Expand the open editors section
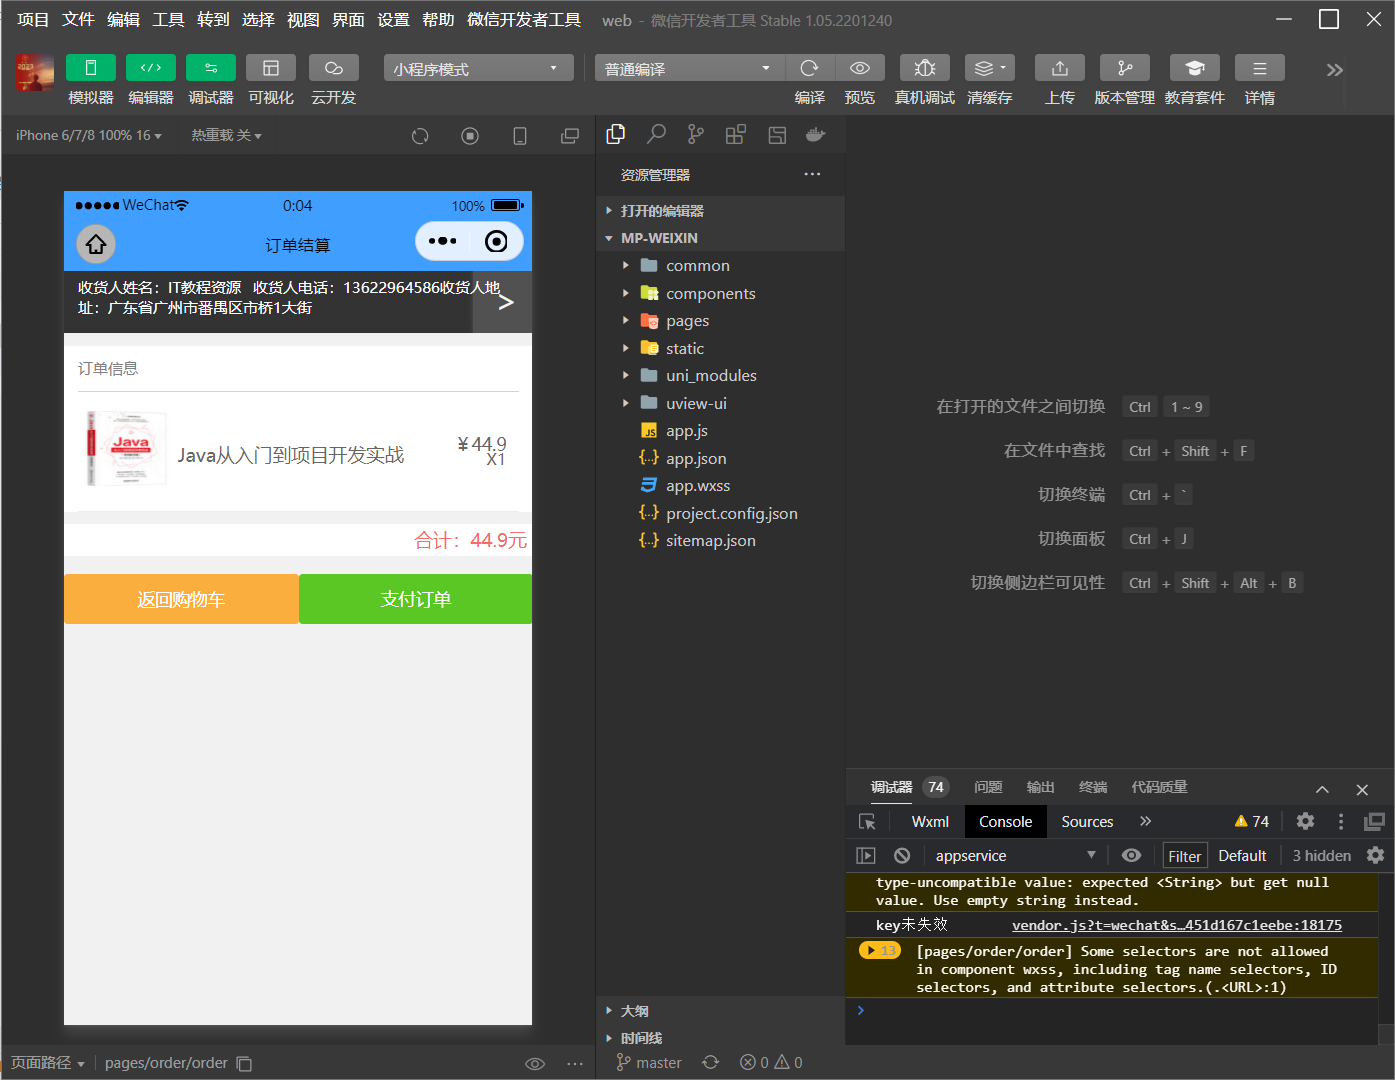This screenshot has height=1080, width=1395. pos(720,211)
